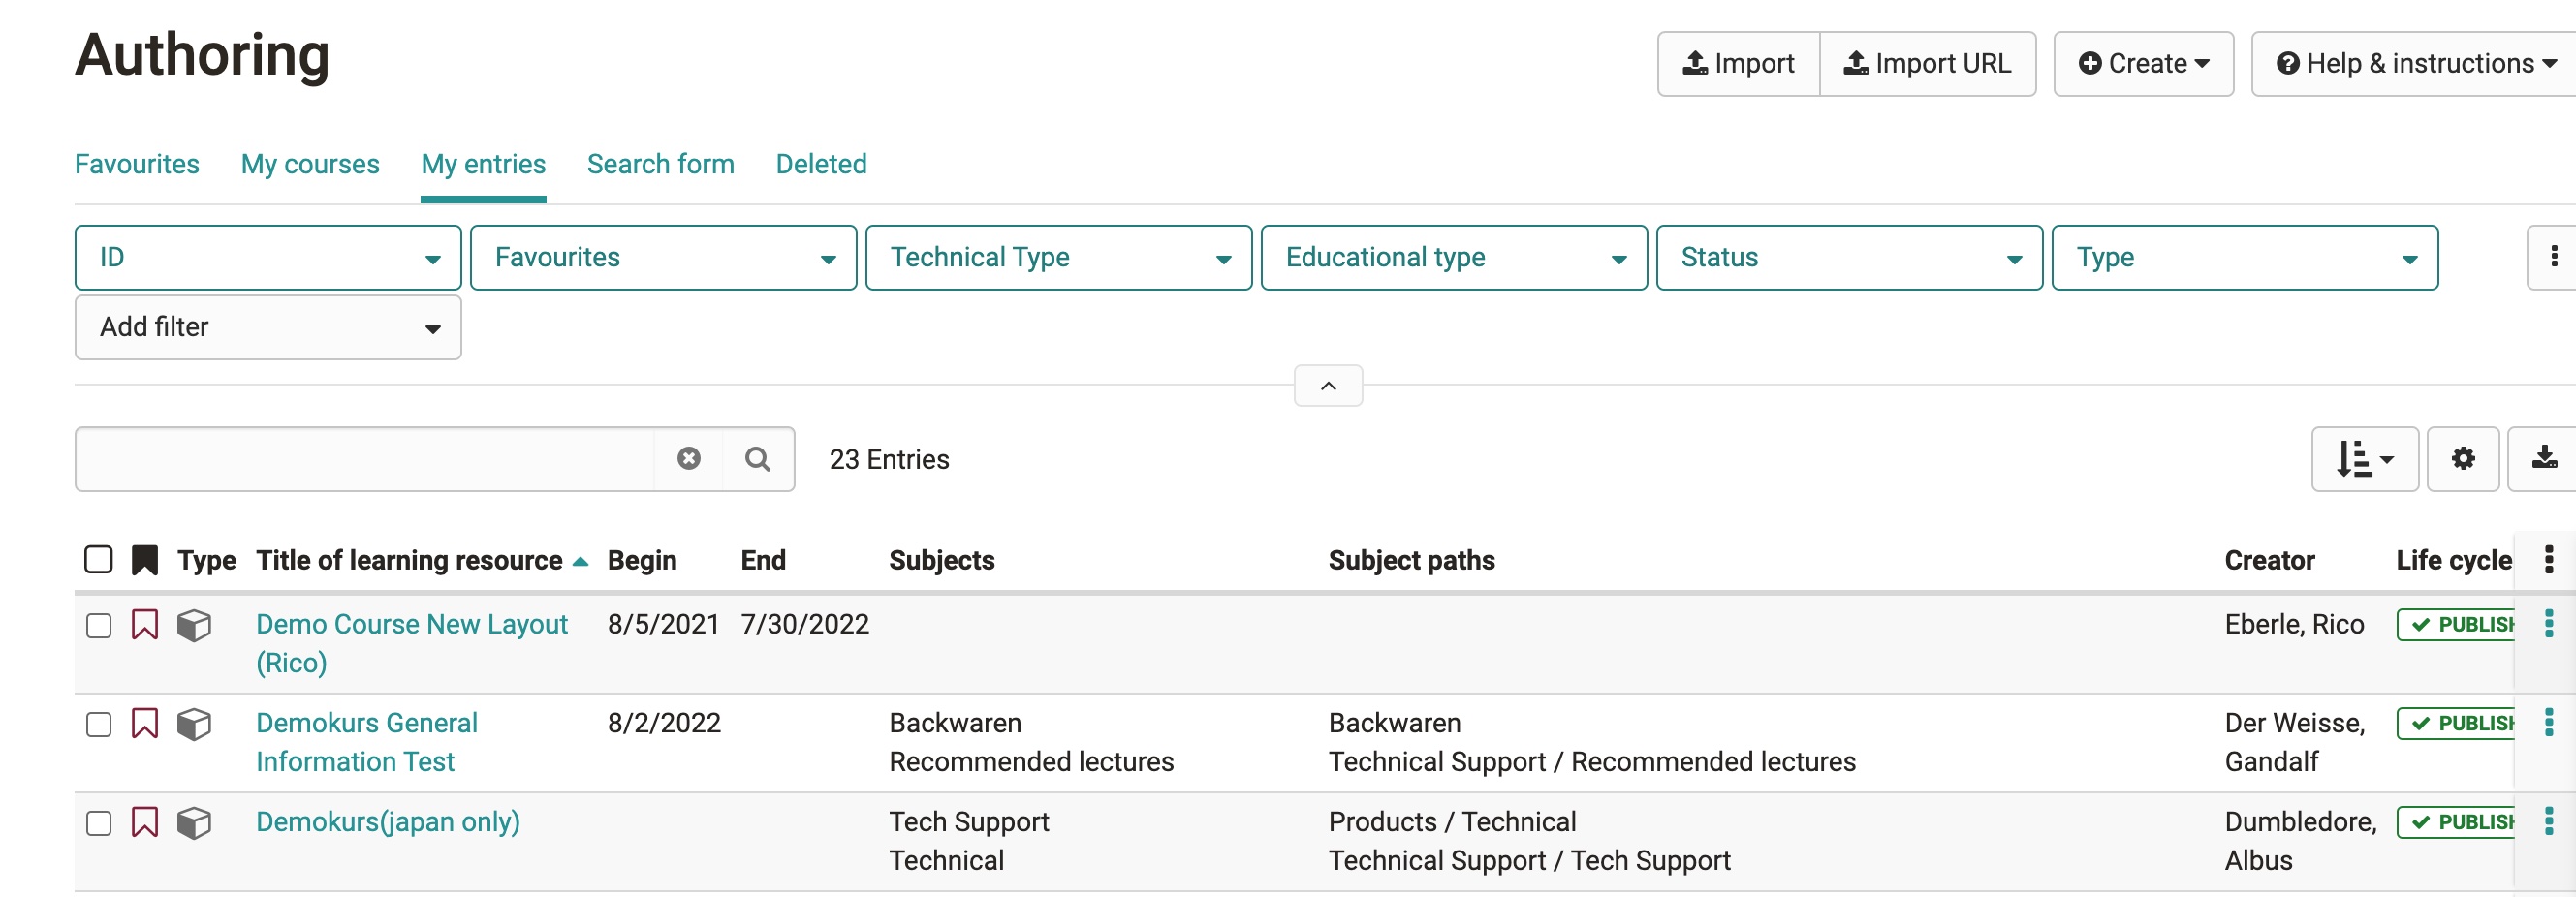This screenshot has height=897, width=2576.
Task: Expand the Technical Type filter
Action: point(1058,258)
